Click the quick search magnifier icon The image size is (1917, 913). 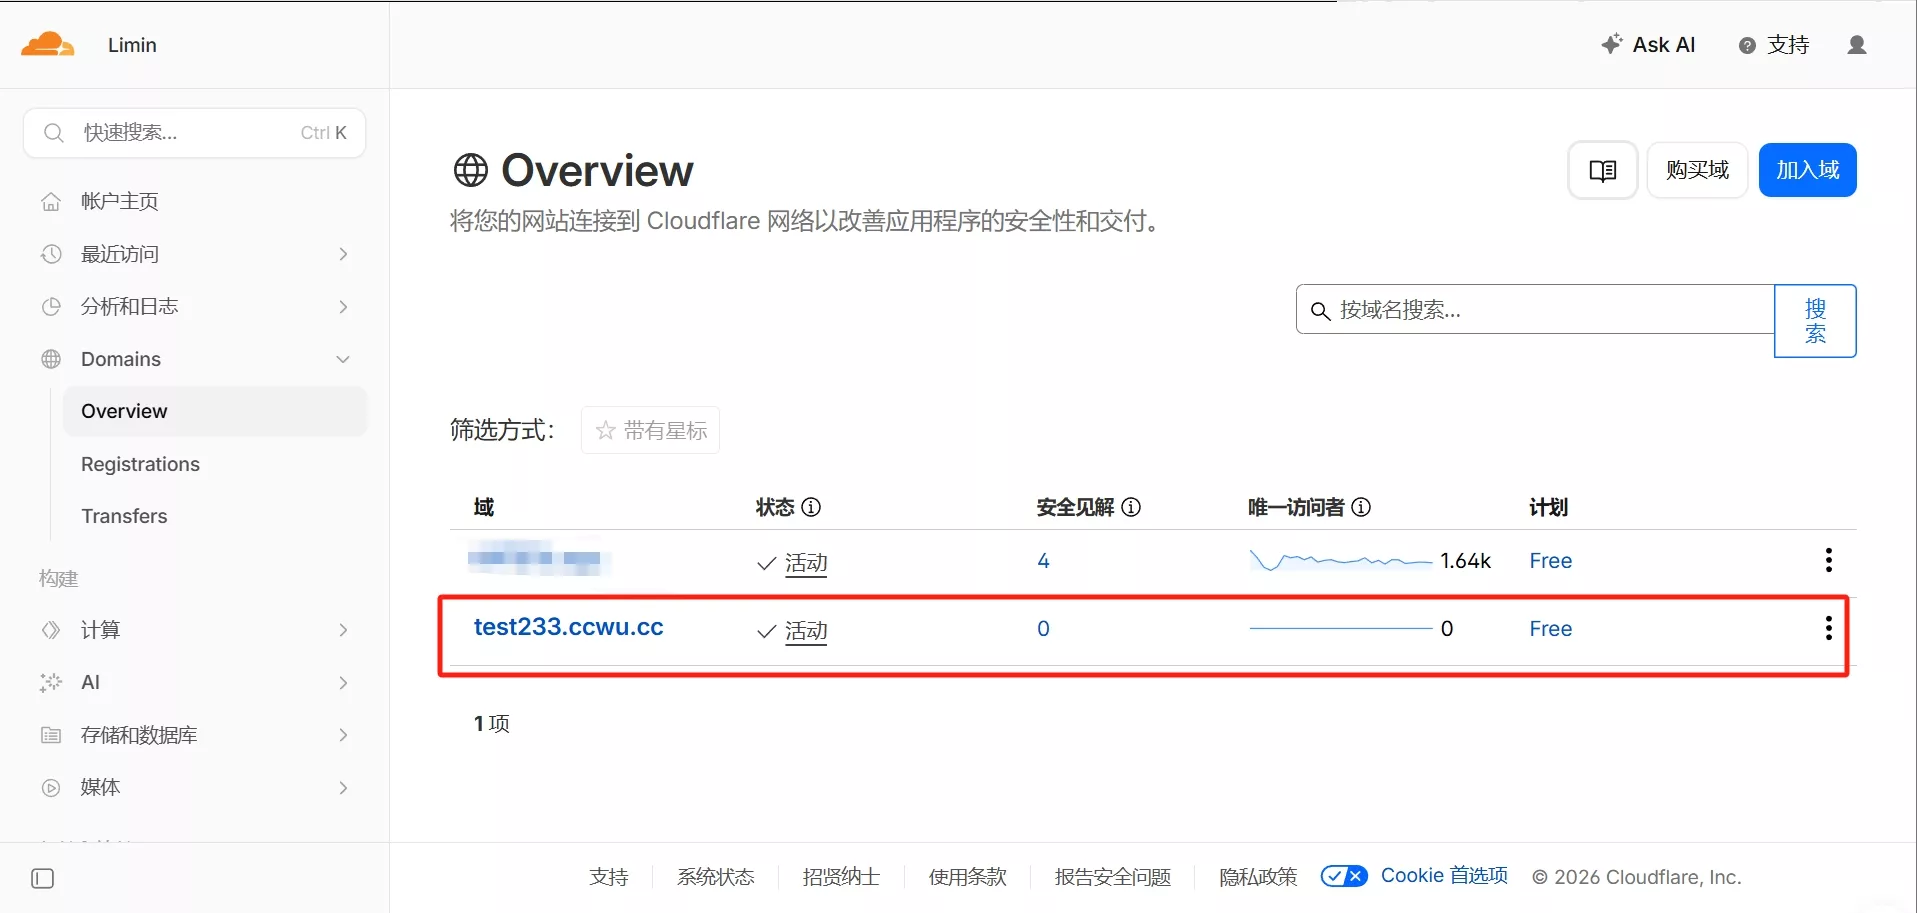click(x=54, y=133)
